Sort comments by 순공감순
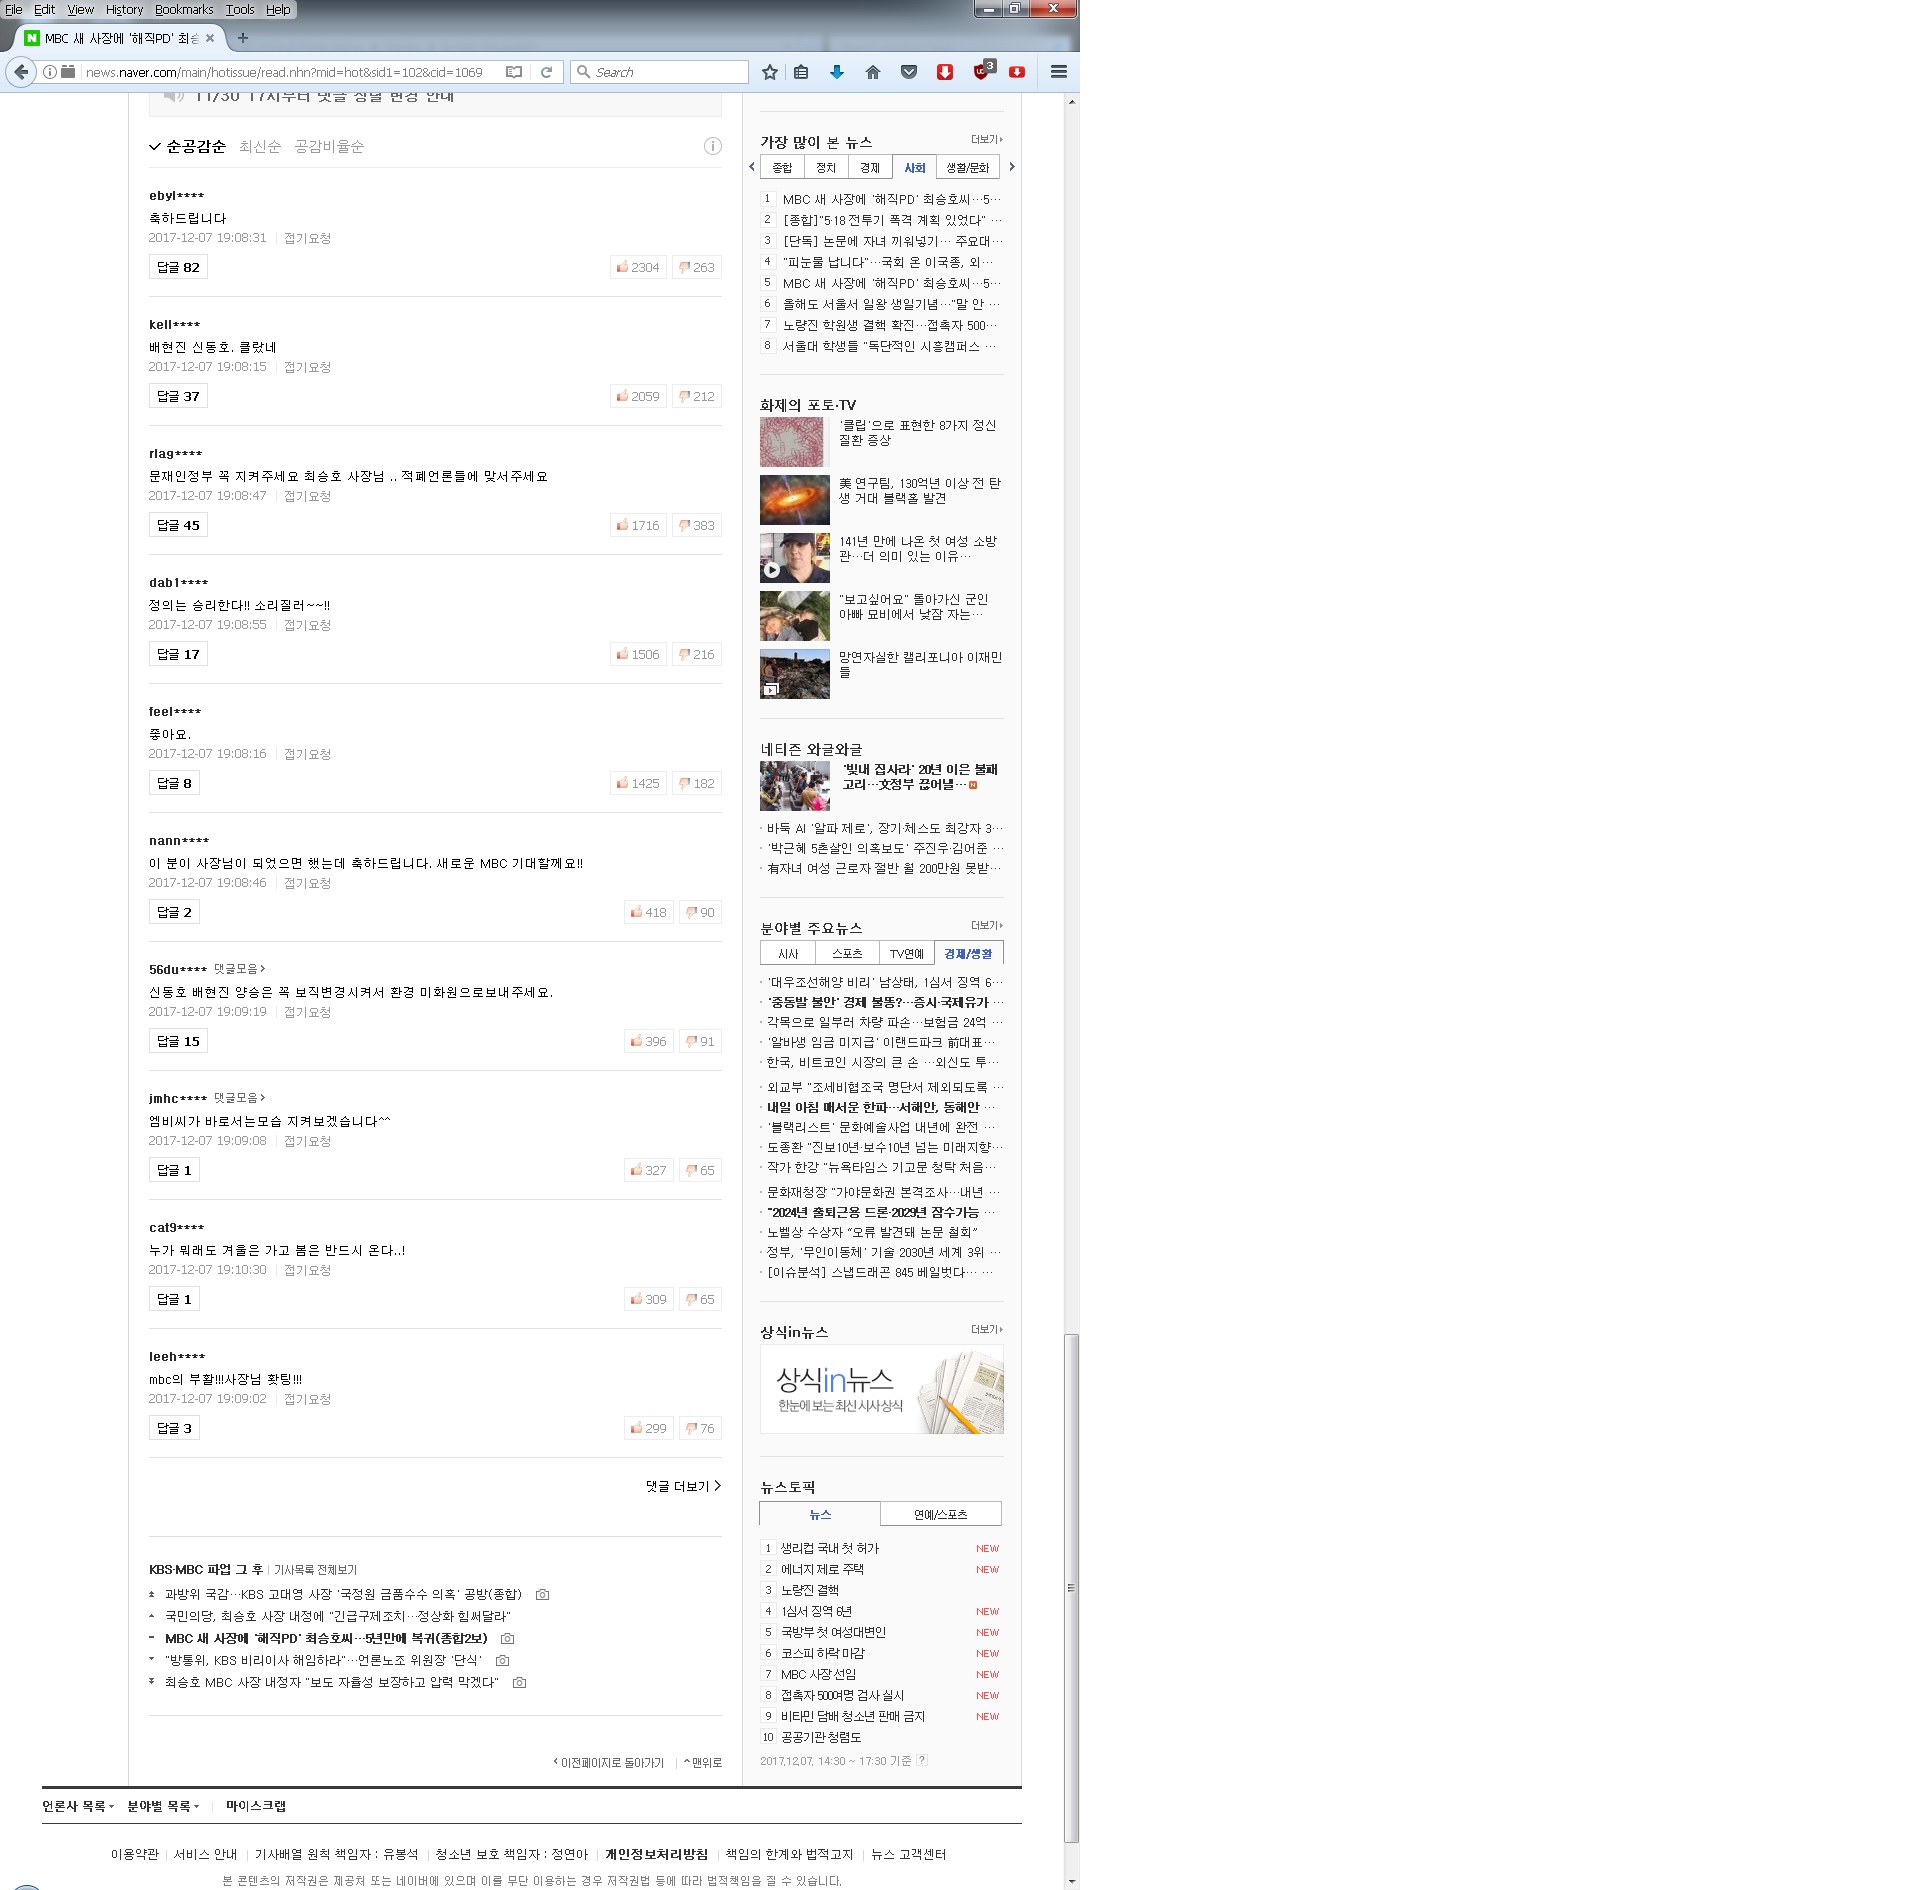Viewport: 1914px width, 1890px height. click(x=195, y=146)
